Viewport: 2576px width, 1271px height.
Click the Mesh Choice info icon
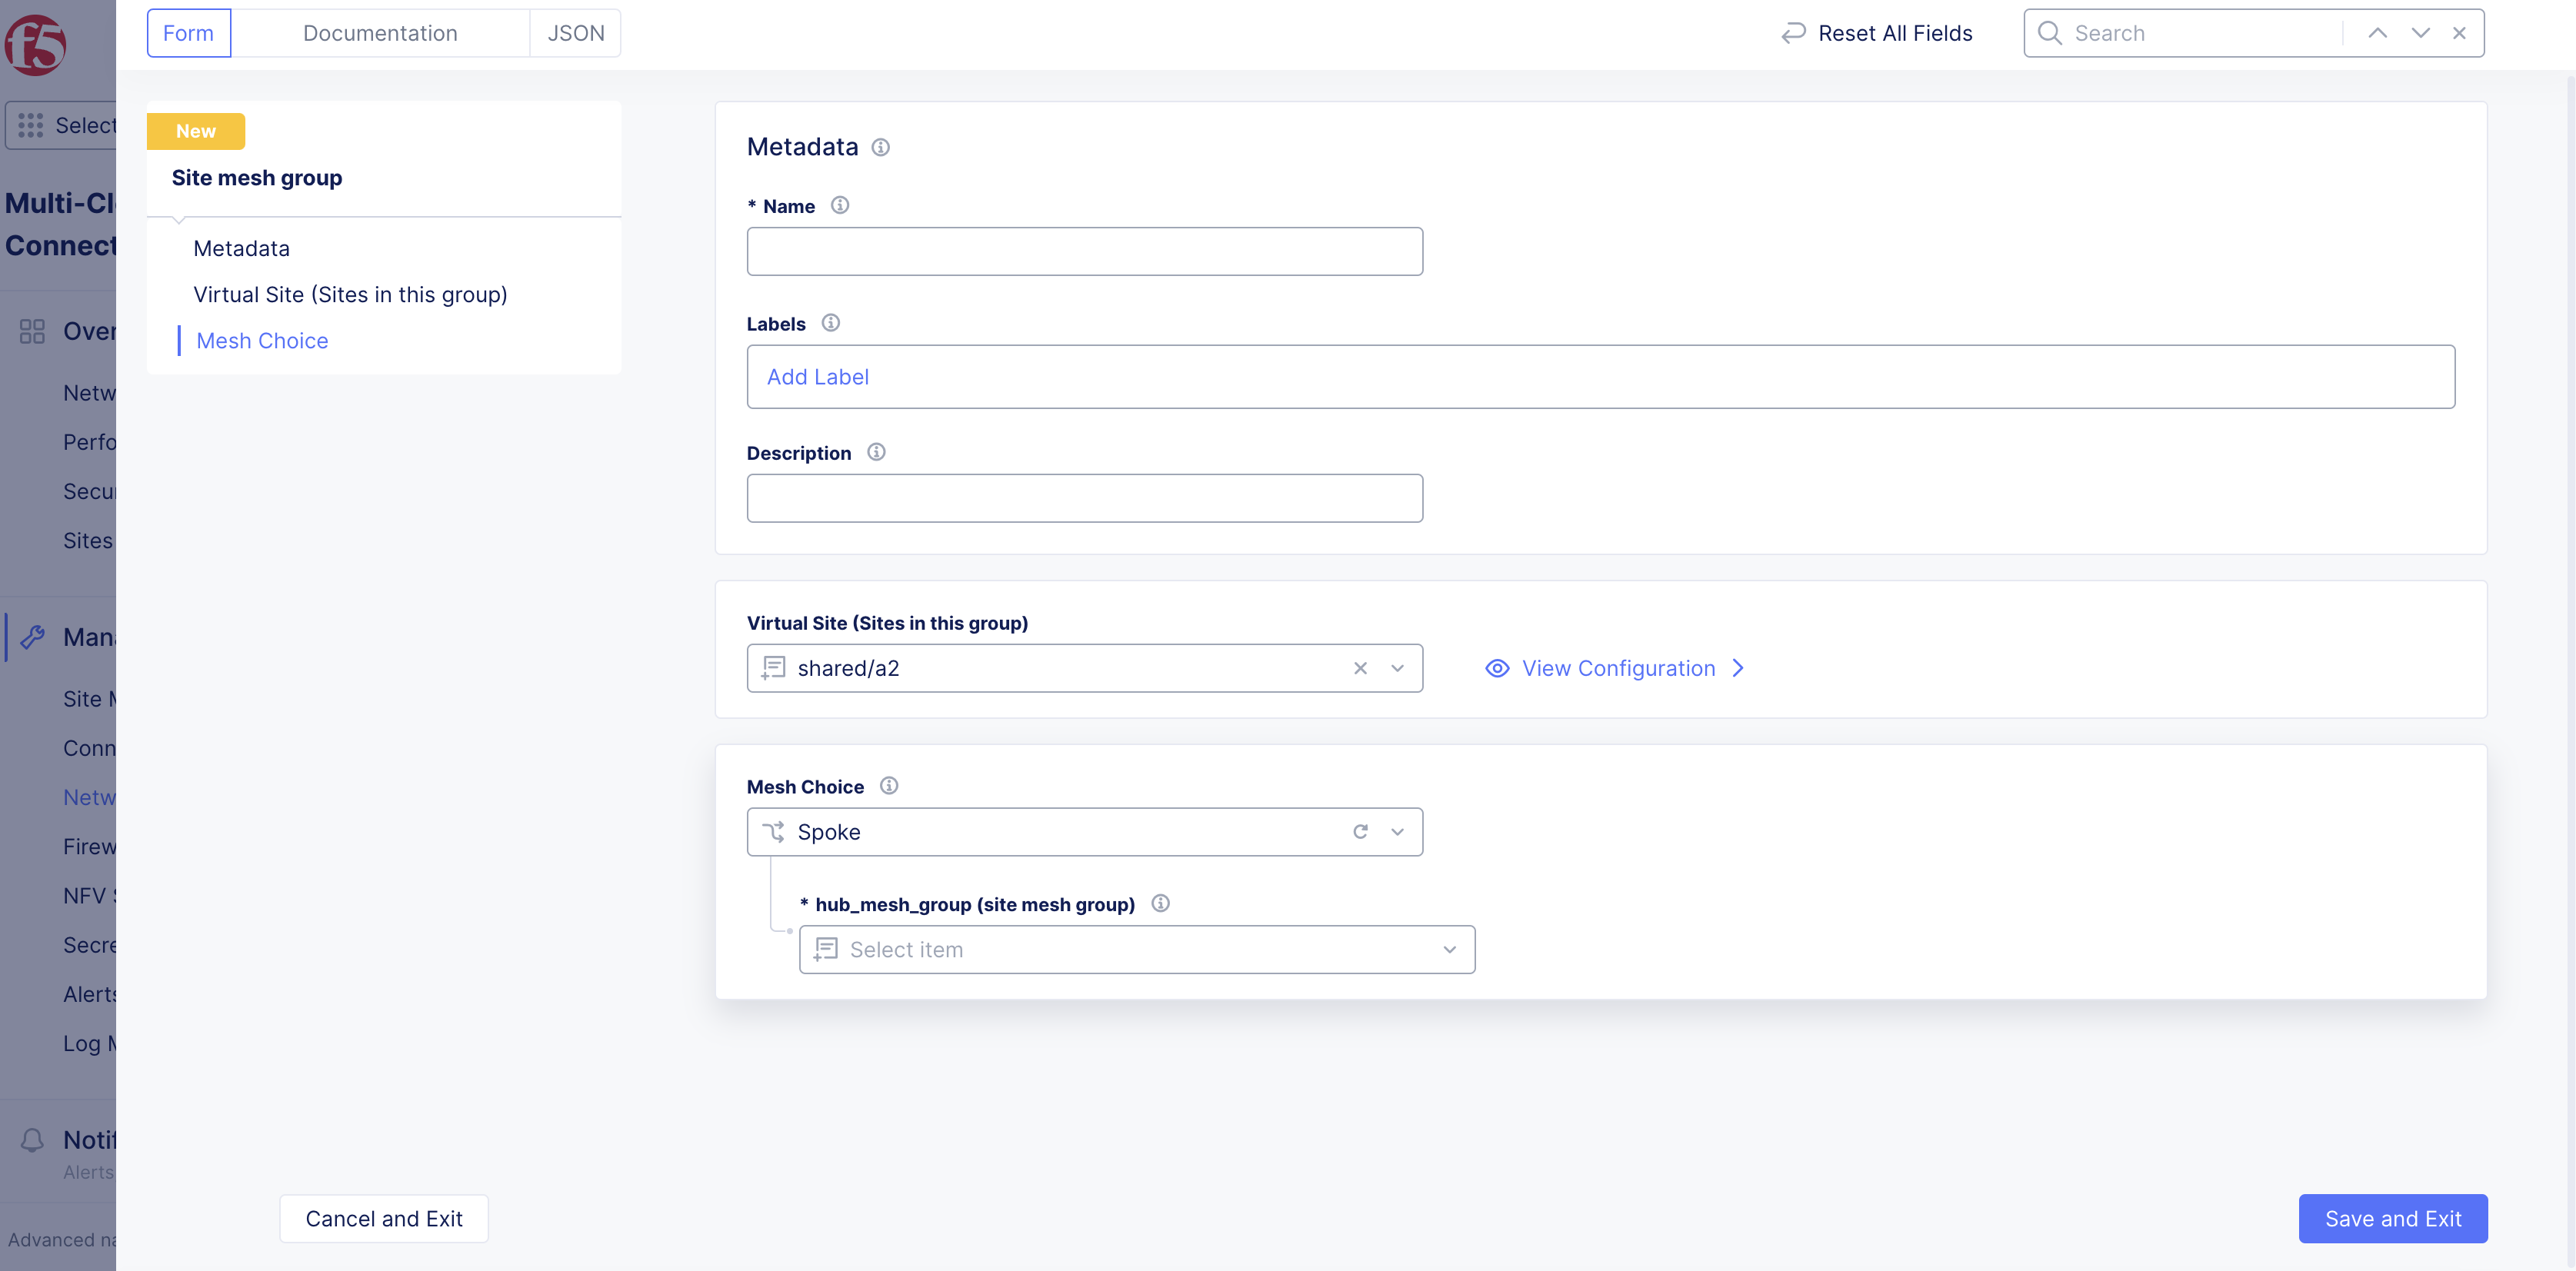tap(889, 786)
